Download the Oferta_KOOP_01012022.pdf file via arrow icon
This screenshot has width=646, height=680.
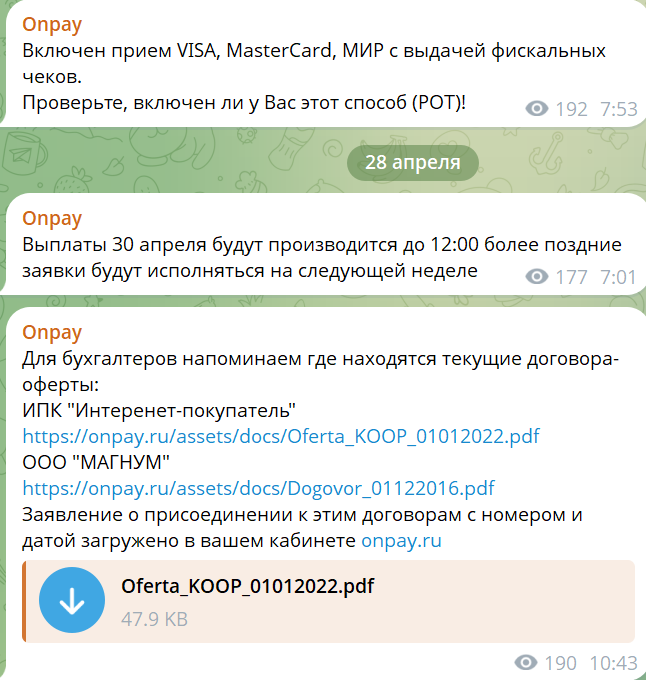72,600
